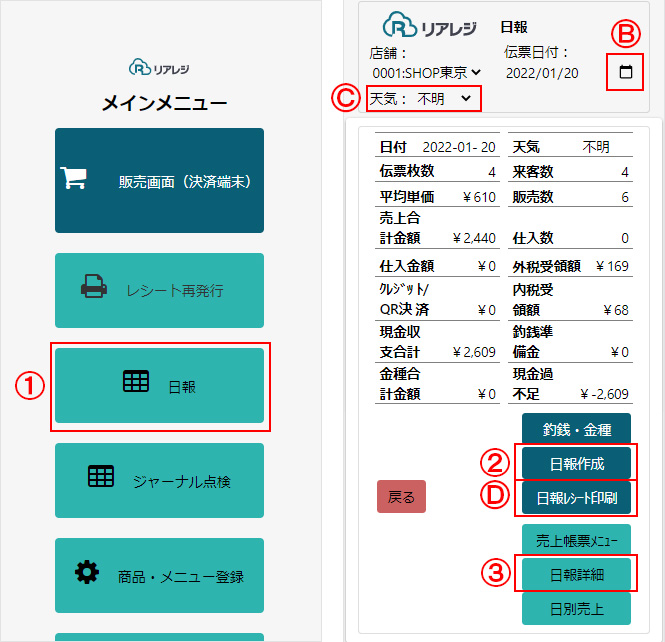Click the リアレジ cloud logo in report header

coord(429,25)
